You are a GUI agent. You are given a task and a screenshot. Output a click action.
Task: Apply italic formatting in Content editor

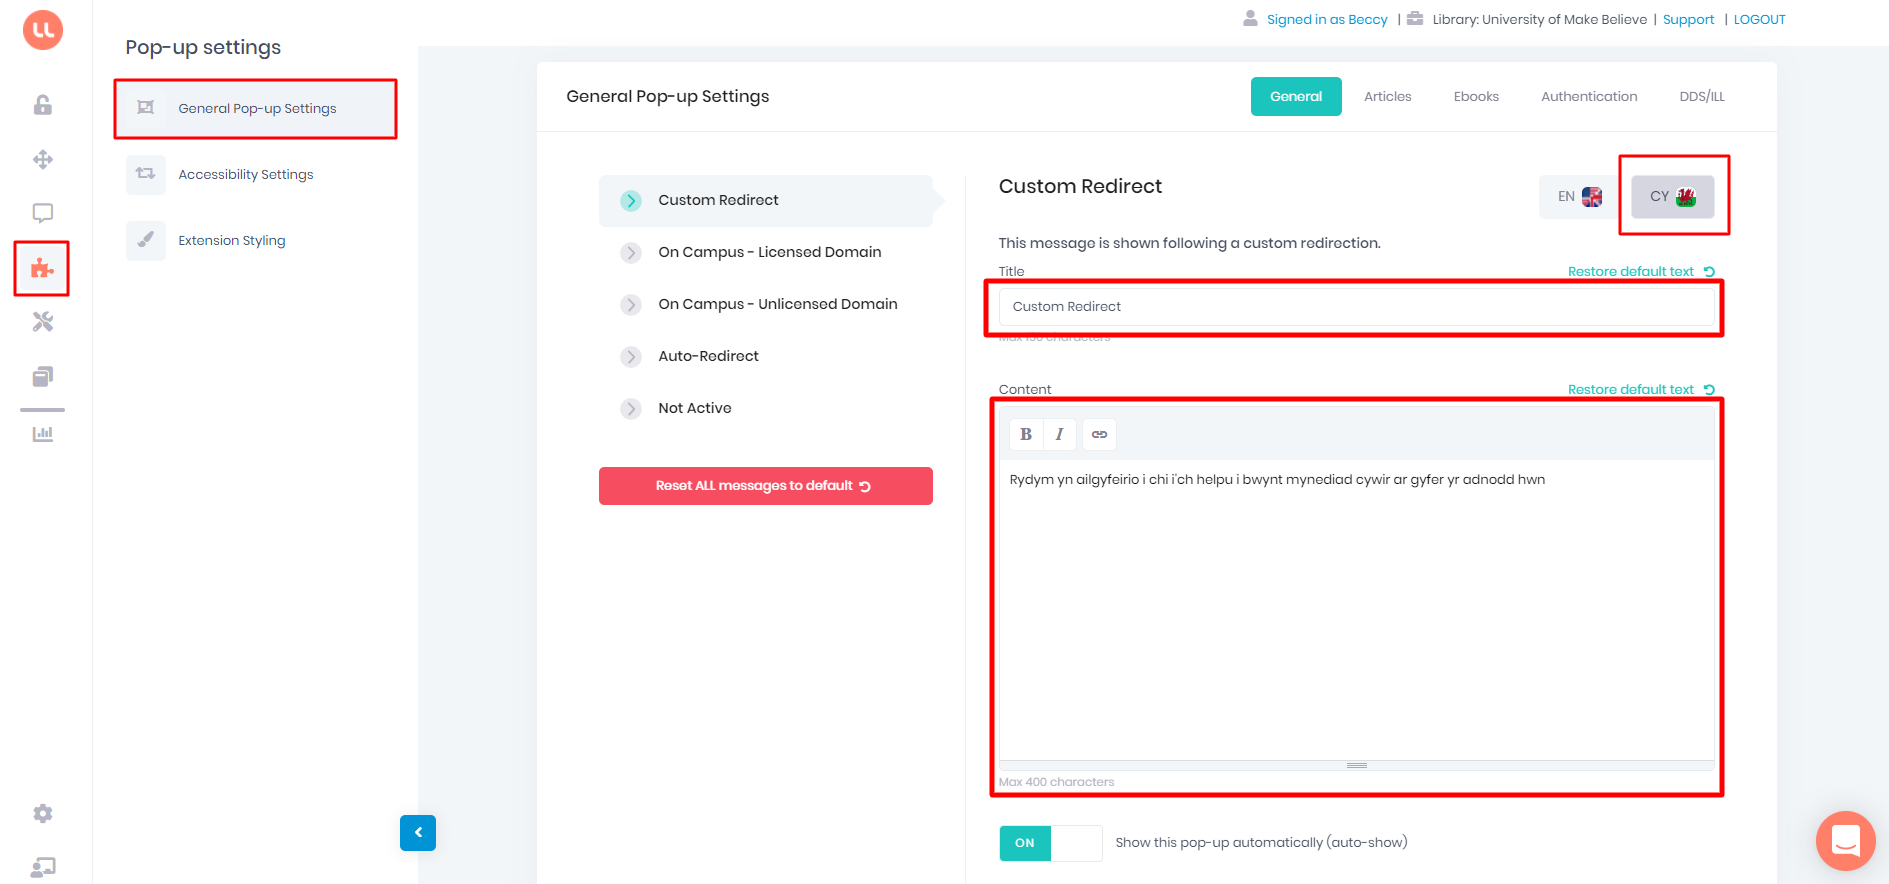click(1059, 434)
